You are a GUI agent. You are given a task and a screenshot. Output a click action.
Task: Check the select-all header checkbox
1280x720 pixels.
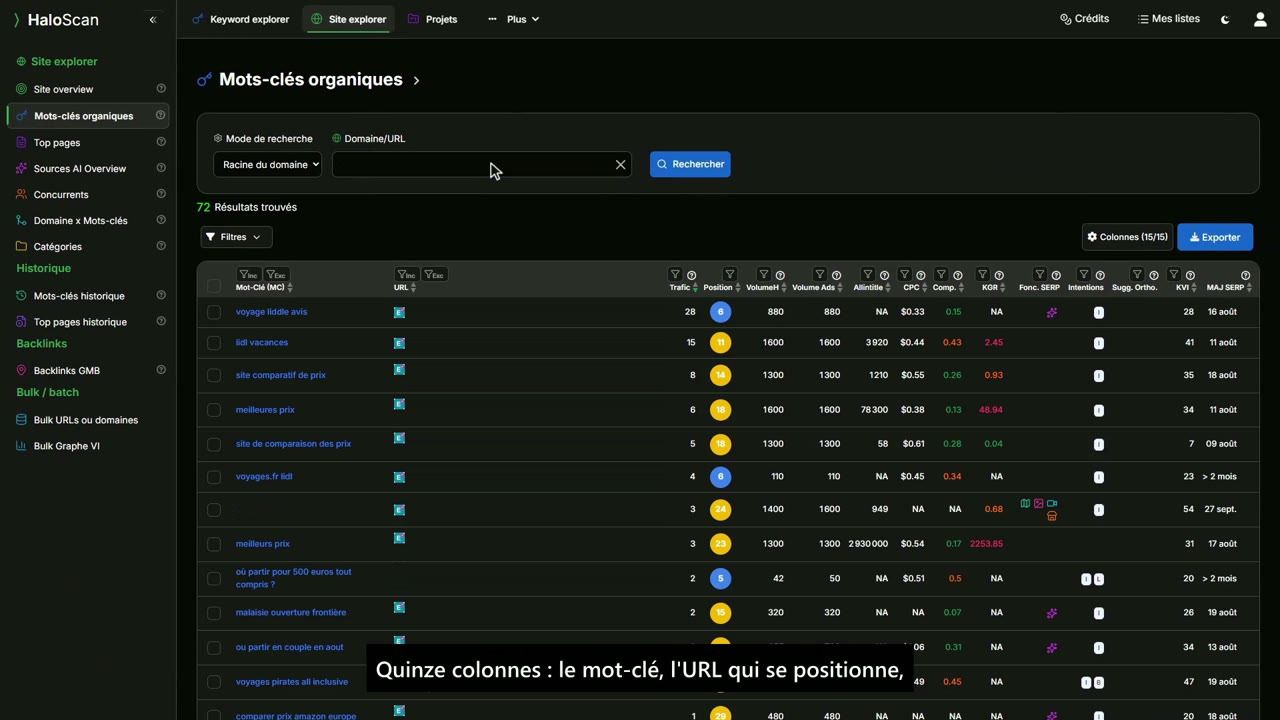[214, 287]
